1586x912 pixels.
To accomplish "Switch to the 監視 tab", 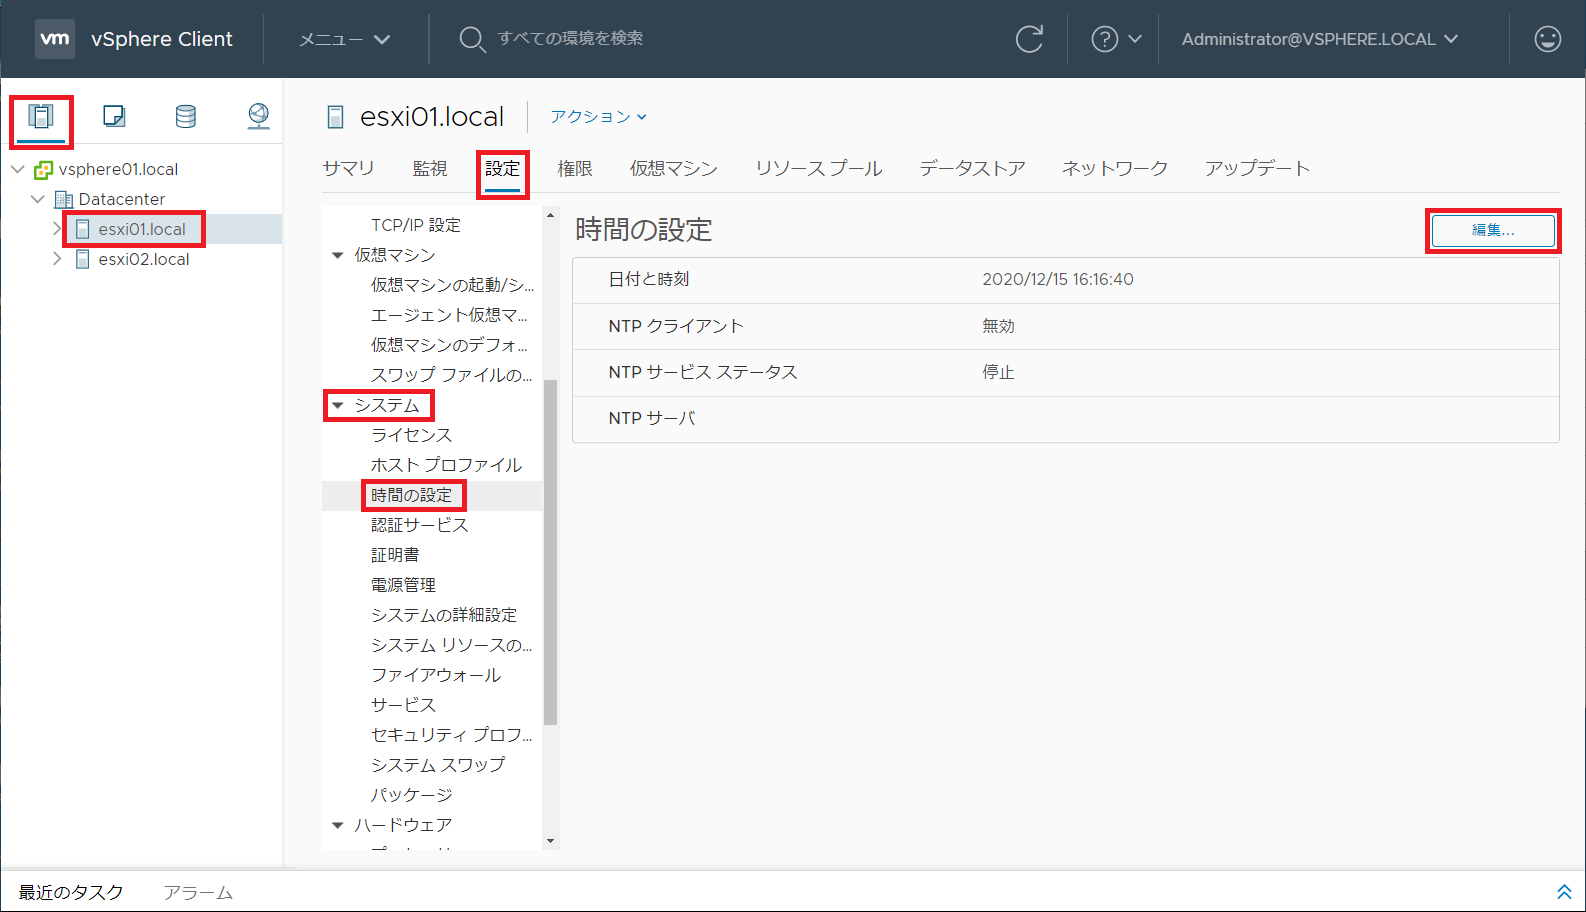I will click(x=430, y=169).
